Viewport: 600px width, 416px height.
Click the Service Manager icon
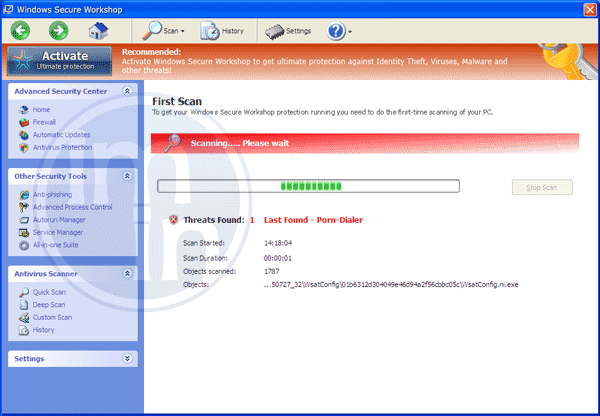24,233
